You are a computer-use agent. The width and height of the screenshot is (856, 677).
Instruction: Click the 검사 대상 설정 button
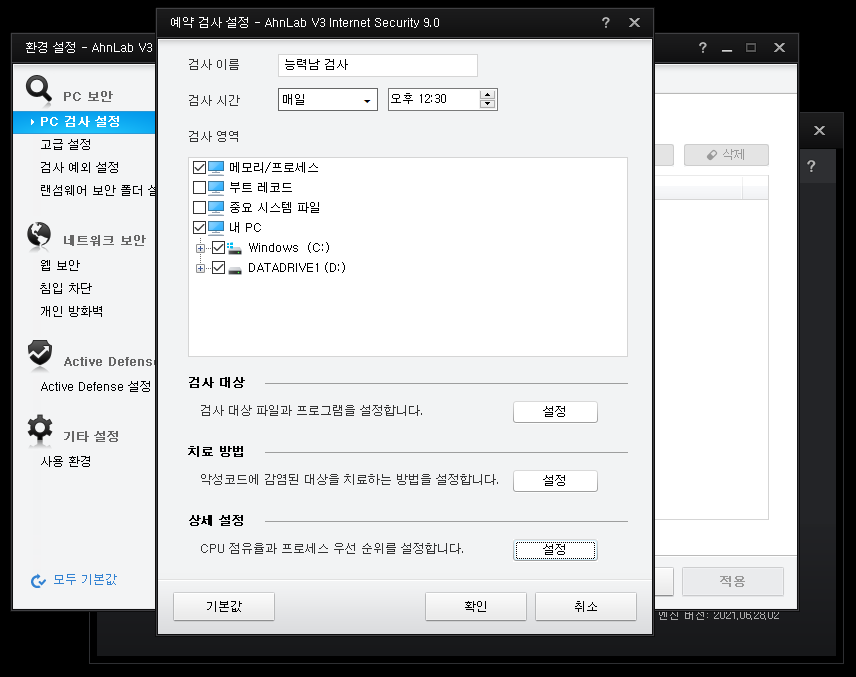pos(555,412)
